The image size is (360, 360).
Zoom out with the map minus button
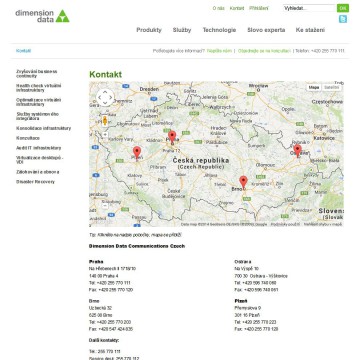coord(105,206)
